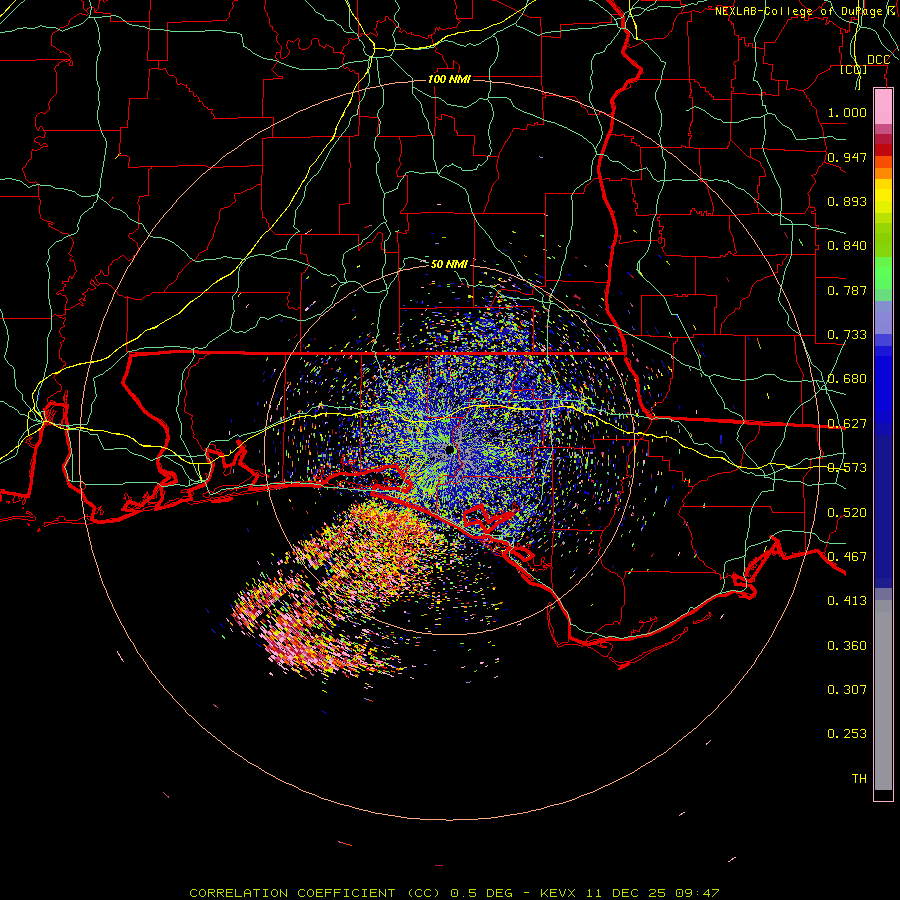Click the 0.787 scale value
This screenshot has height=900, width=900.
[847, 290]
